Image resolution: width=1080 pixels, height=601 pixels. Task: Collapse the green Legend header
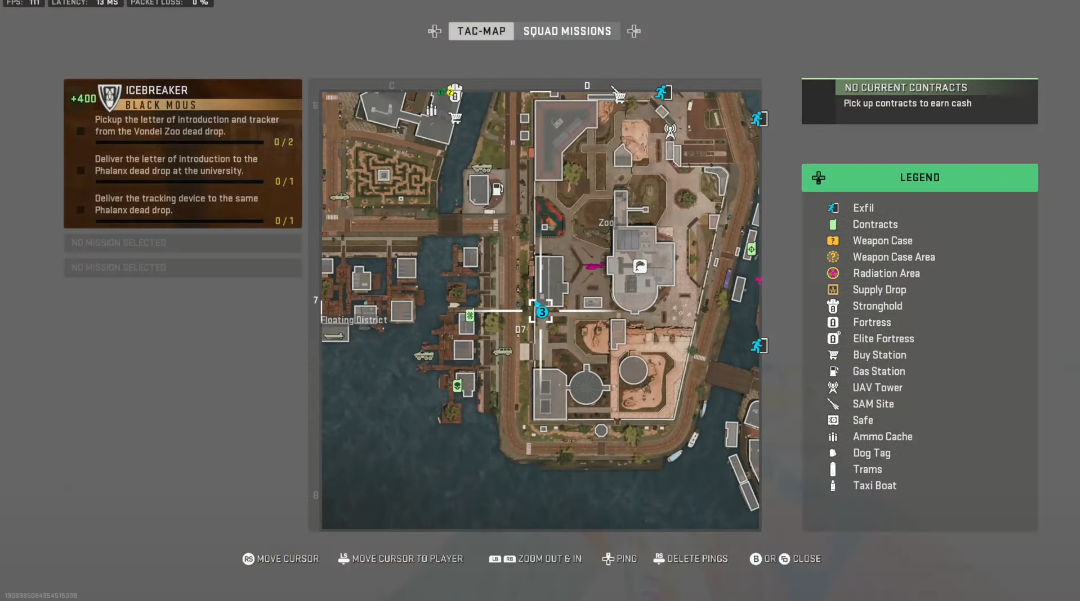[920, 178]
